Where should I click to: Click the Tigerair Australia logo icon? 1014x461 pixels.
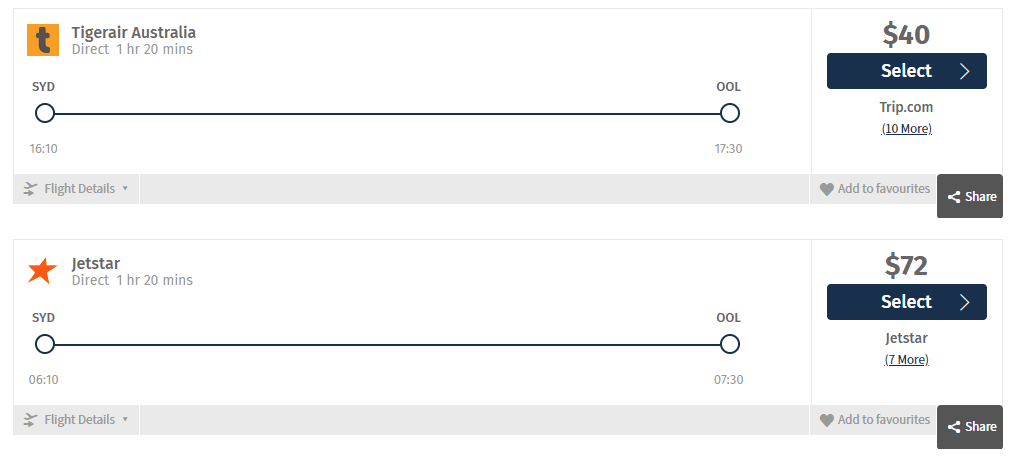pos(43,40)
